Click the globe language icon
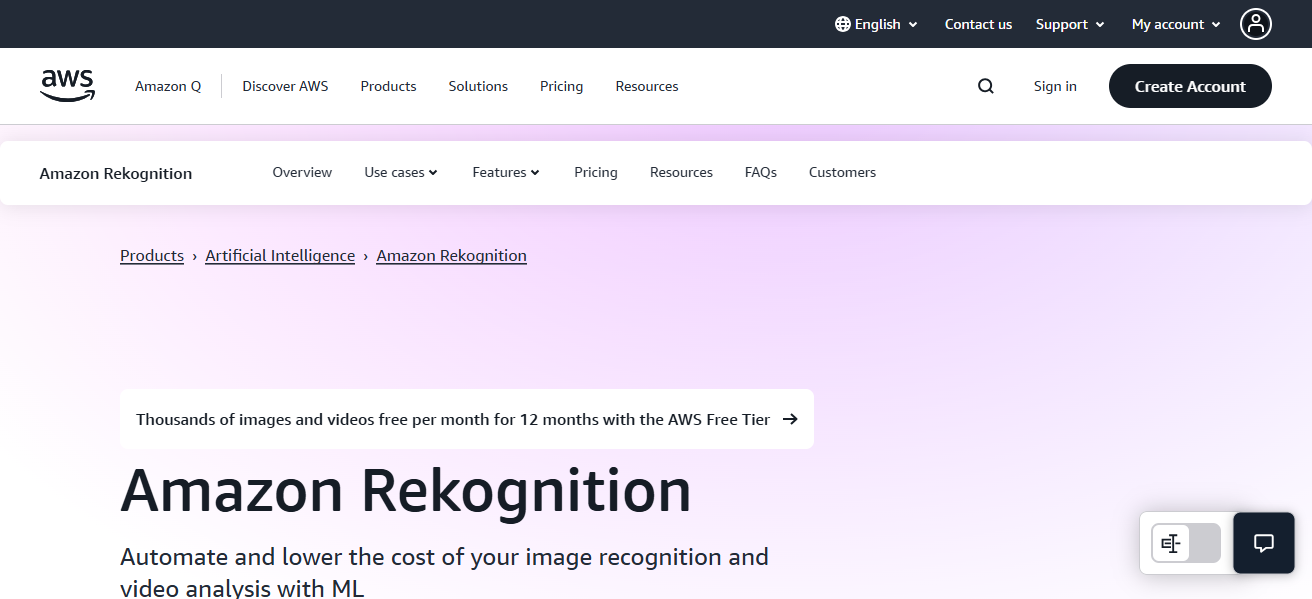 (x=842, y=24)
